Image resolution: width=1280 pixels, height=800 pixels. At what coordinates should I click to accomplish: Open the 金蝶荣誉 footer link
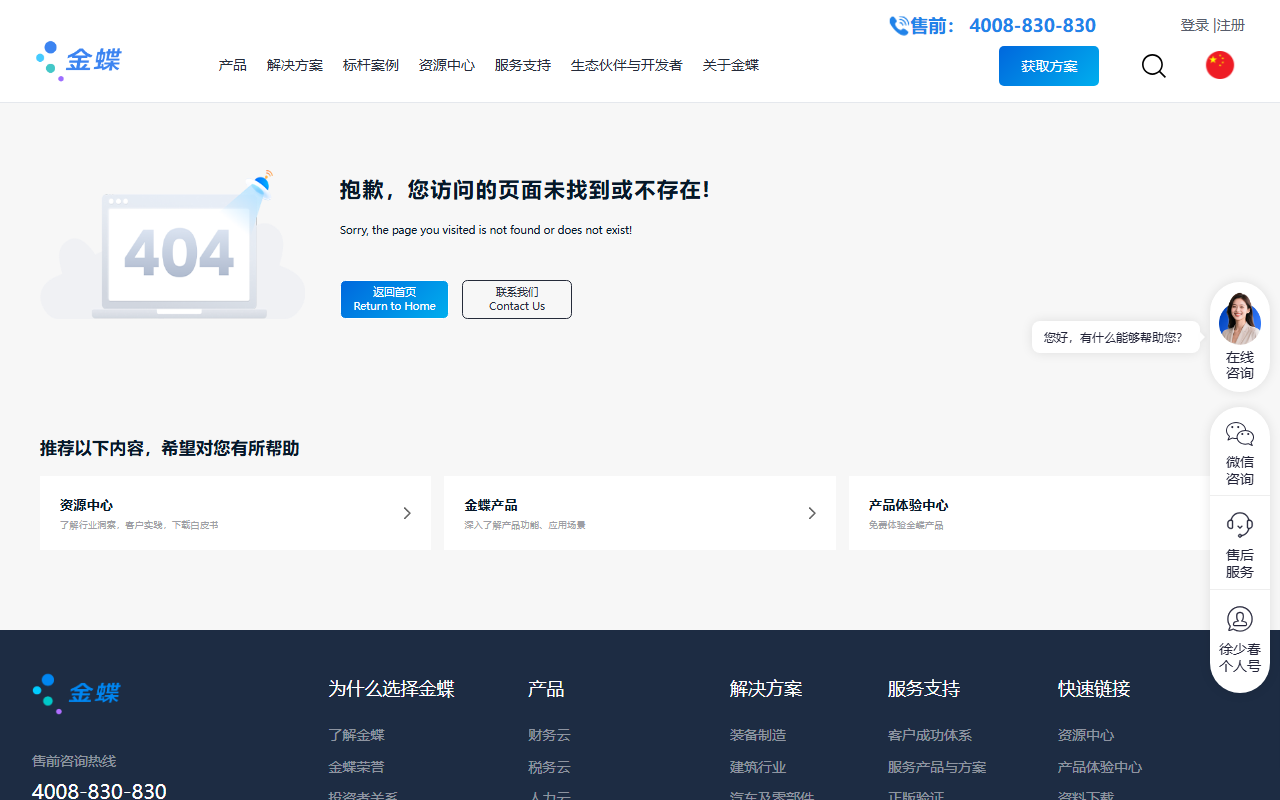[x=356, y=767]
